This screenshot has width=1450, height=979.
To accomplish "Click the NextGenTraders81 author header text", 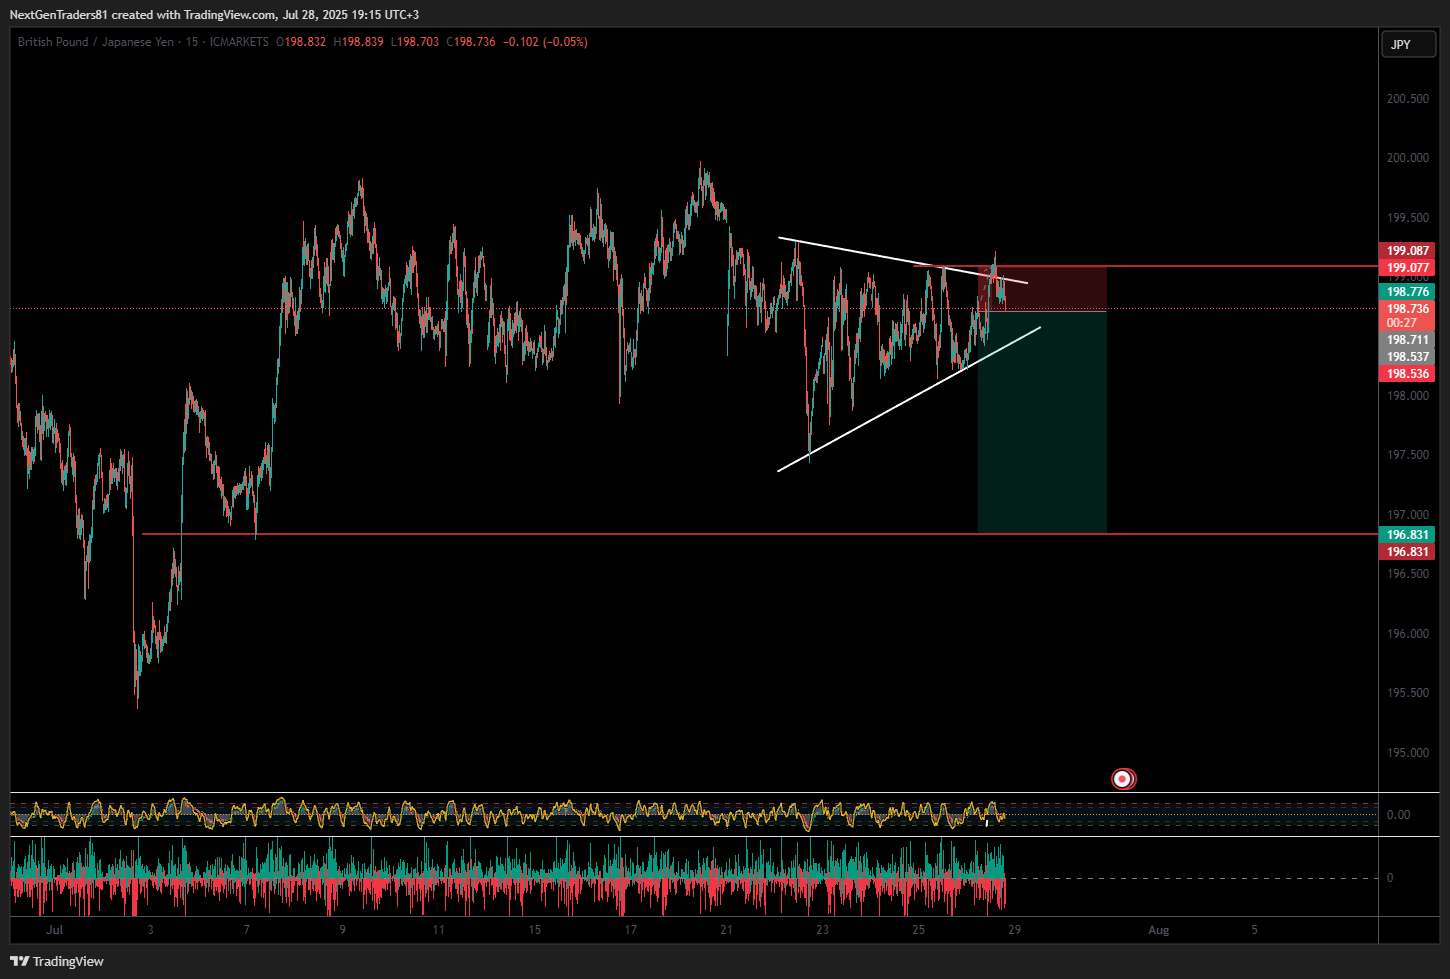I will tap(59, 15).
